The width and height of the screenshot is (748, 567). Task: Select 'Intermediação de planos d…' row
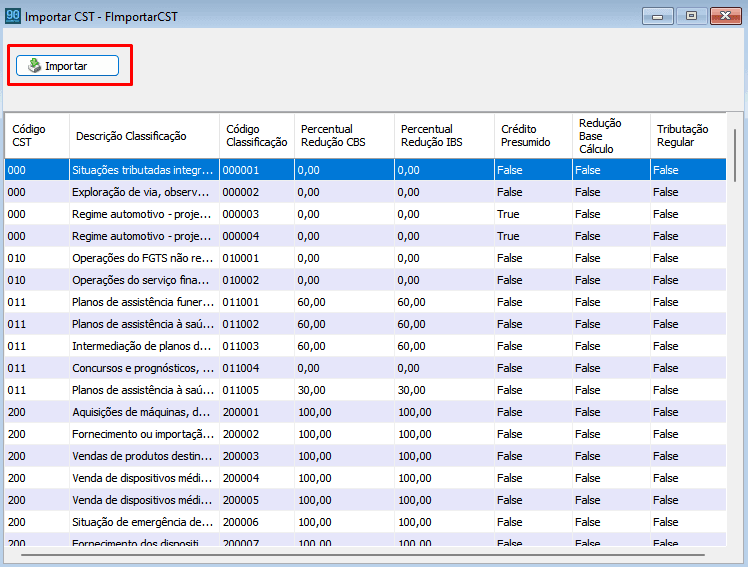(x=365, y=346)
